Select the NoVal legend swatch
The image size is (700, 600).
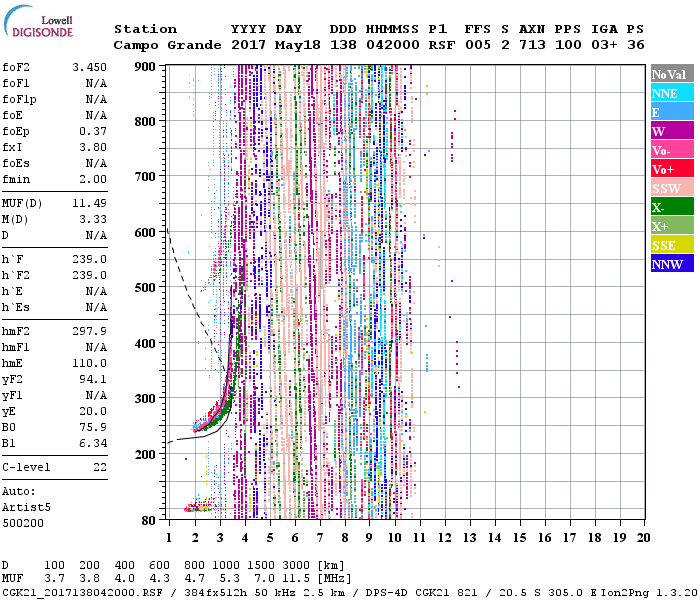tap(670, 74)
